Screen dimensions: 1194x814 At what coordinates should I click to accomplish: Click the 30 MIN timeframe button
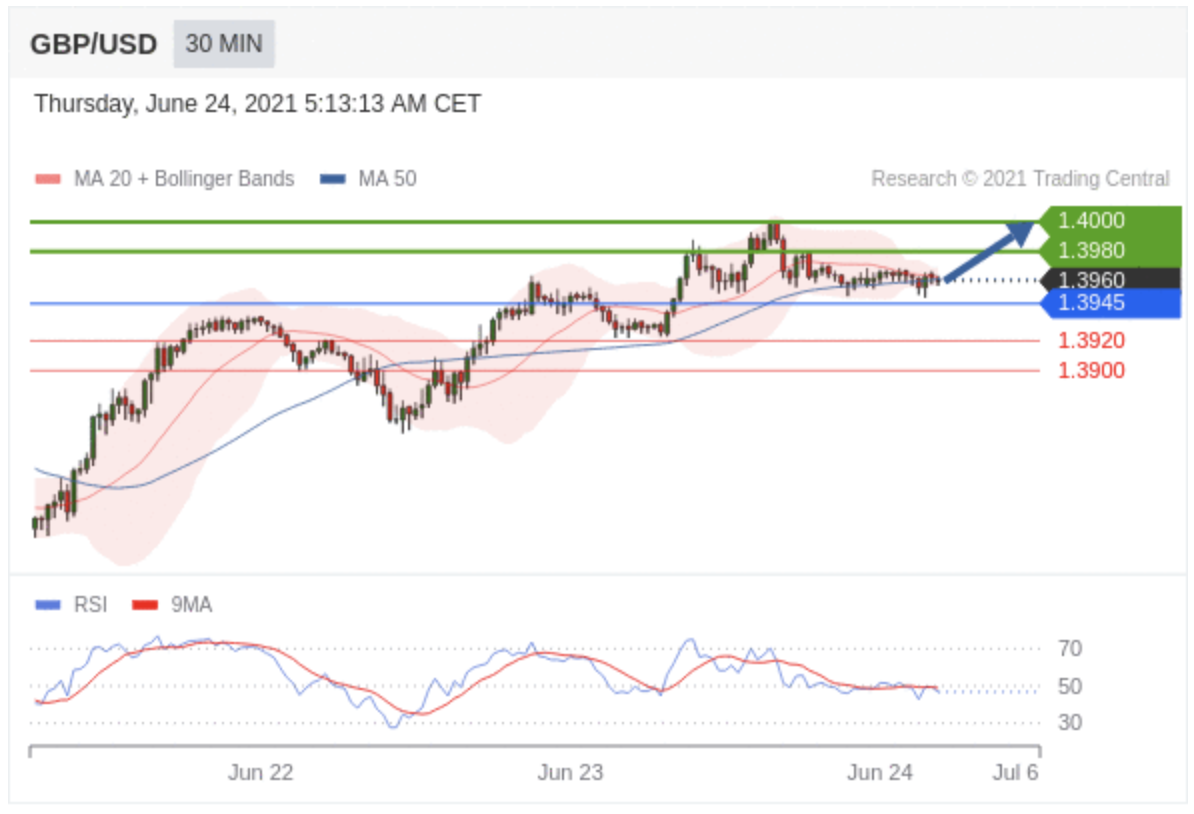tap(223, 45)
